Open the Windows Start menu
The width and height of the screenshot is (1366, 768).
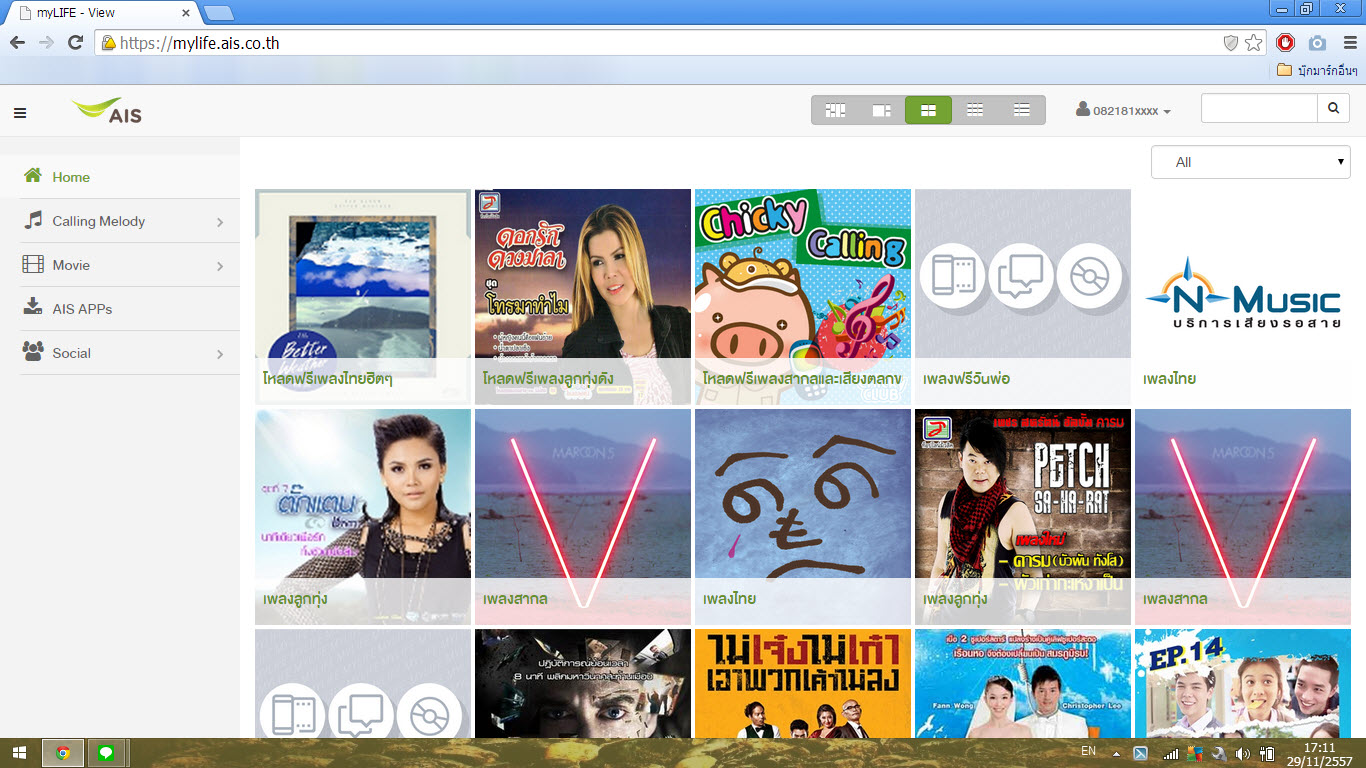tap(19, 753)
